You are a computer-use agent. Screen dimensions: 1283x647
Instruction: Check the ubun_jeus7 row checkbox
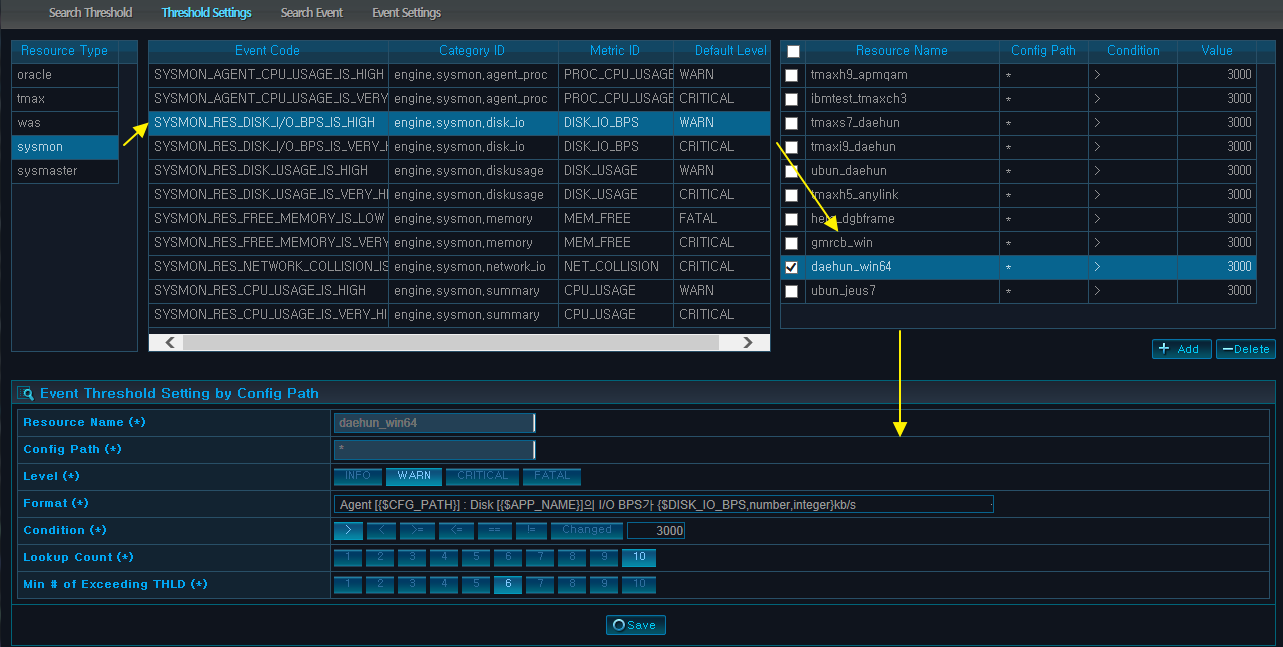point(792,291)
